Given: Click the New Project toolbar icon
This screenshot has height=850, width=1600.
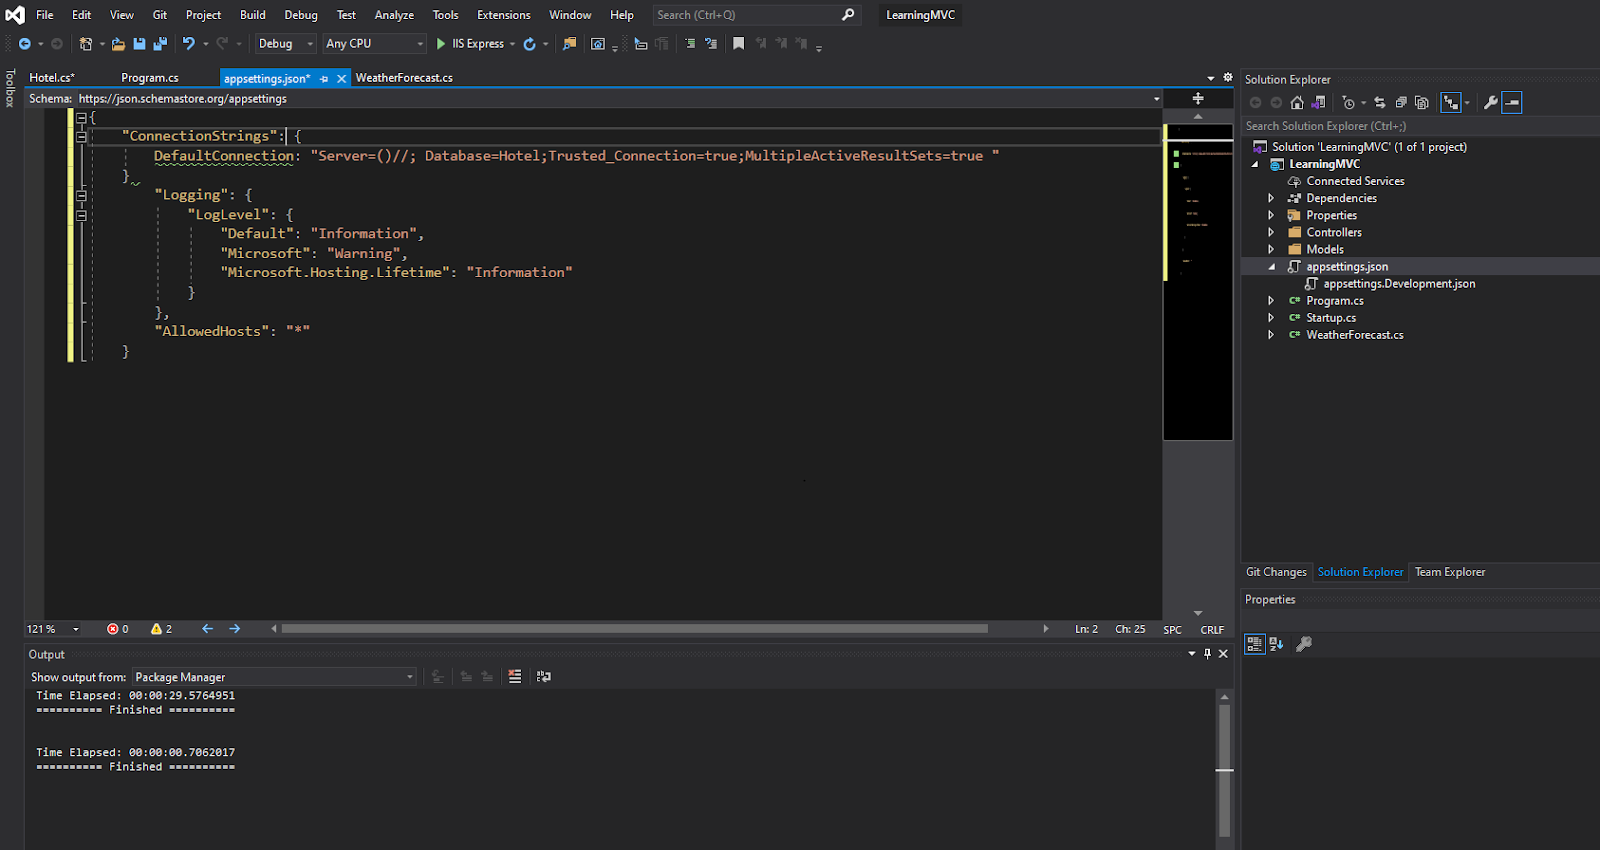Looking at the screenshot, I should point(86,44).
